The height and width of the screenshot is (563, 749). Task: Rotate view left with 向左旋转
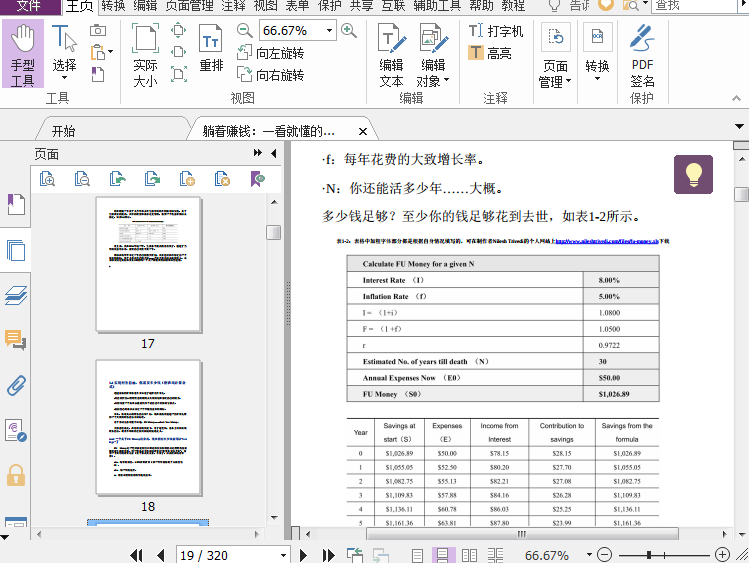(x=270, y=53)
